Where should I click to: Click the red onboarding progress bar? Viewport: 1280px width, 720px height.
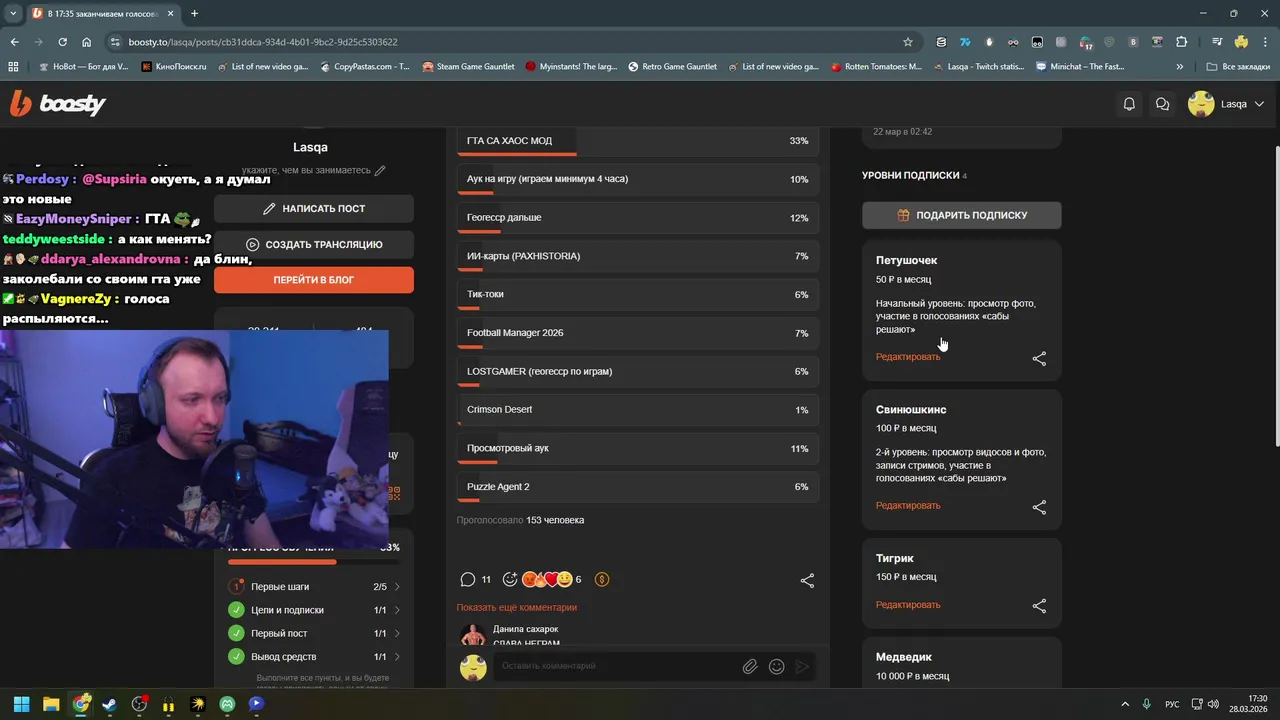313,562
